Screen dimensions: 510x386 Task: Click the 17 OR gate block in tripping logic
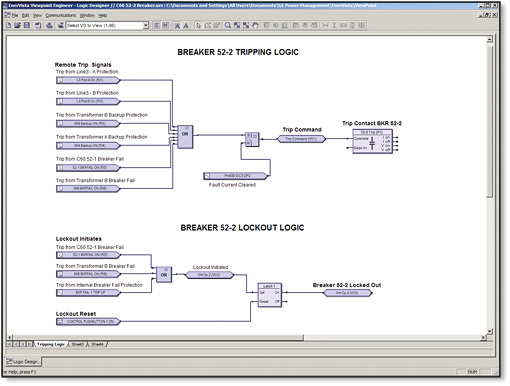point(185,137)
